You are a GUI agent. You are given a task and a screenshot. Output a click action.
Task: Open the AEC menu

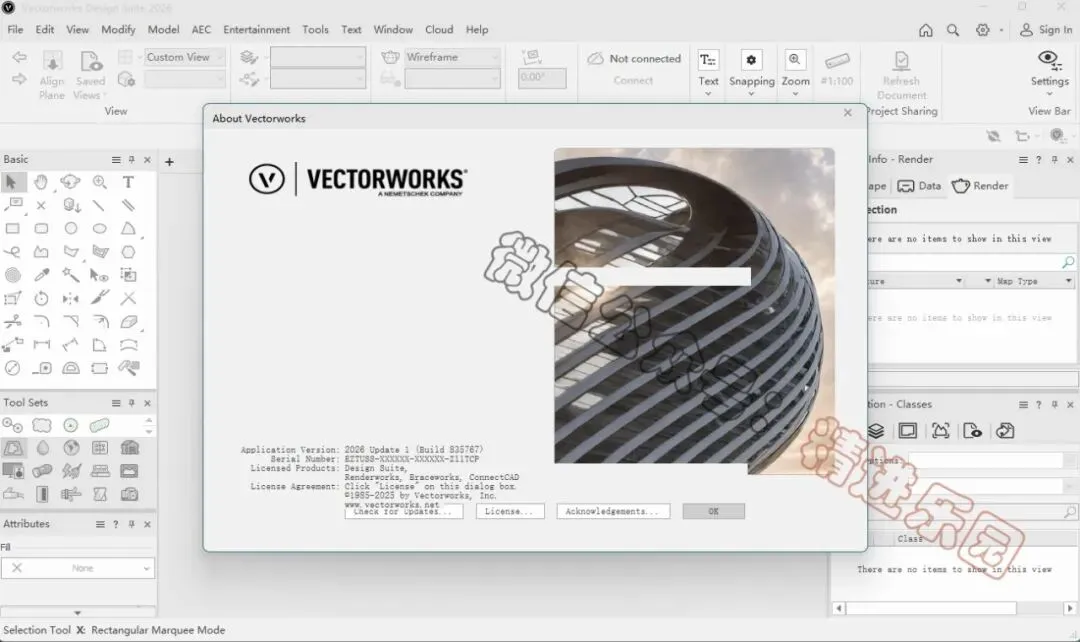point(201,30)
